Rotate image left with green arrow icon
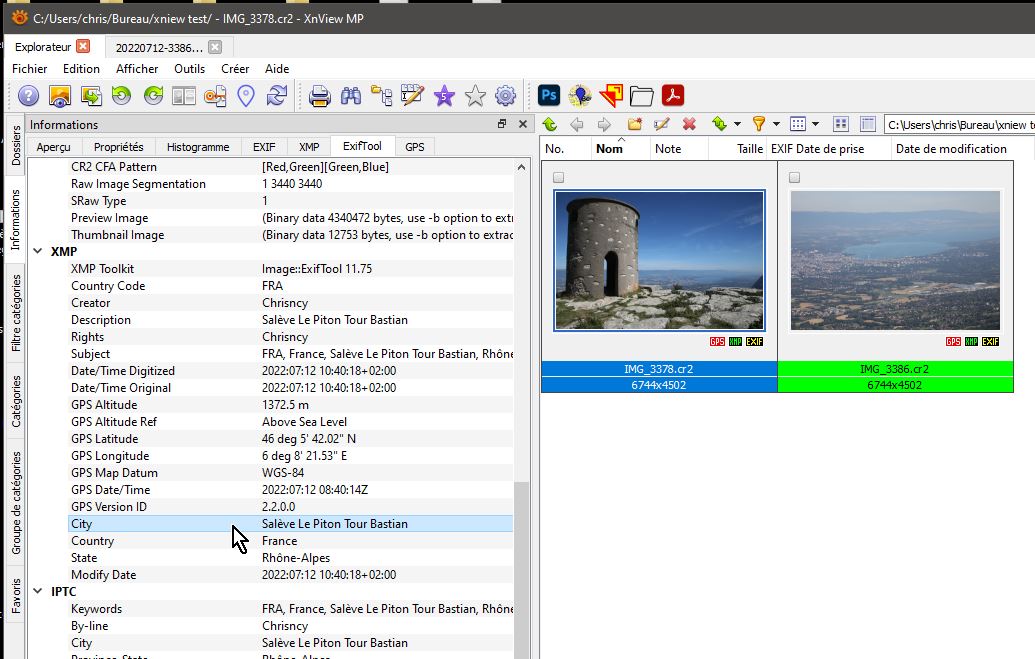The image size is (1035, 659). pyautogui.click(x=122, y=96)
